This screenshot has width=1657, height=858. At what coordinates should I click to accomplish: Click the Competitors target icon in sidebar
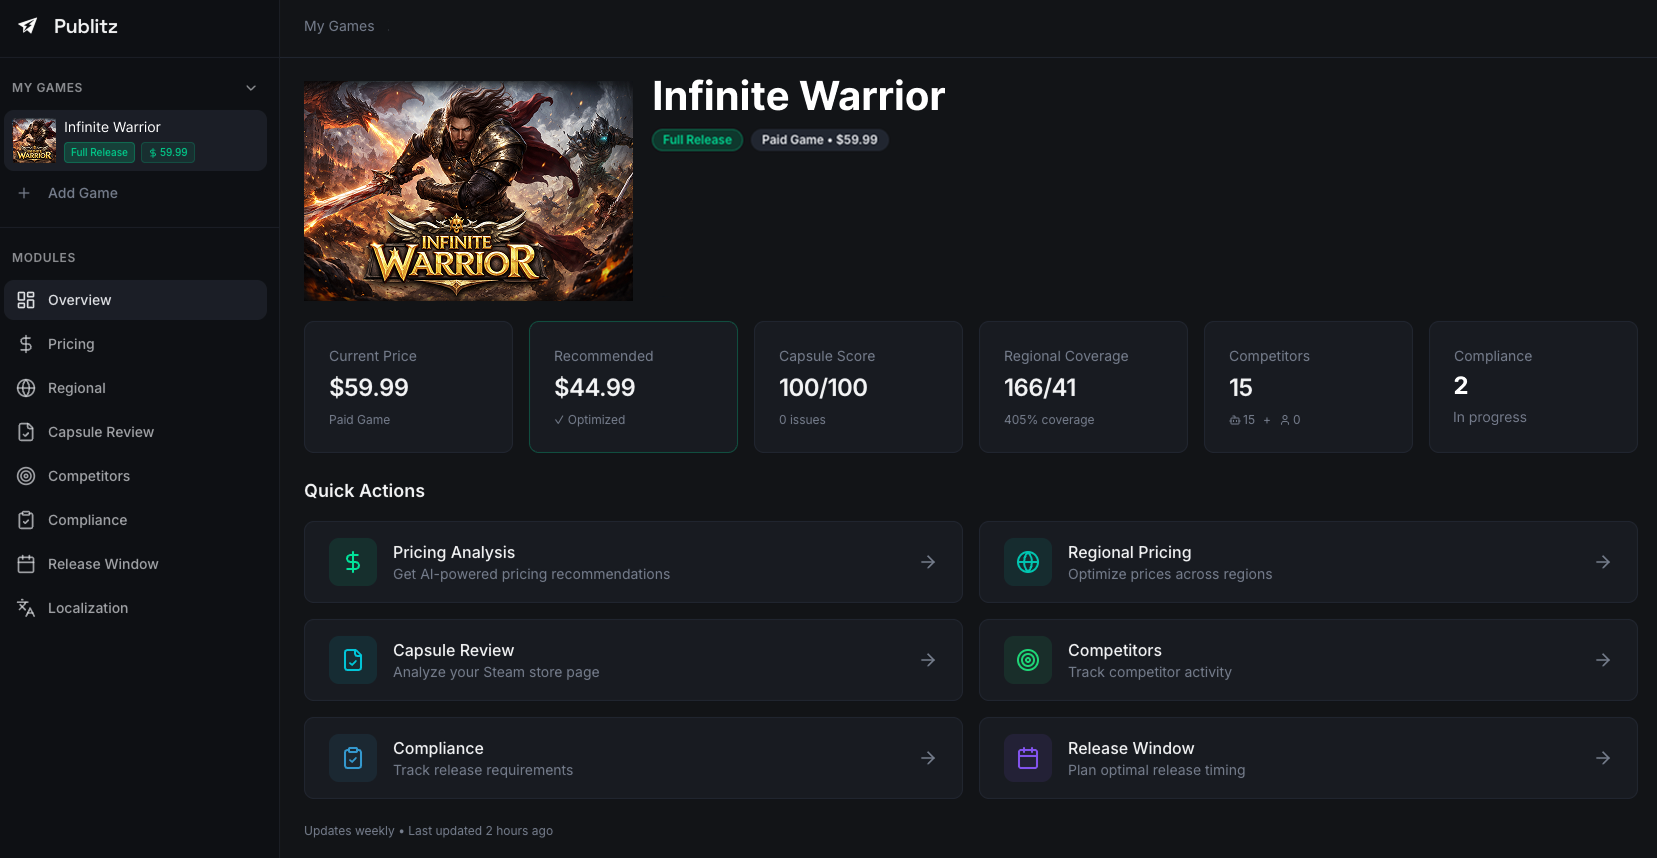pos(26,476)
